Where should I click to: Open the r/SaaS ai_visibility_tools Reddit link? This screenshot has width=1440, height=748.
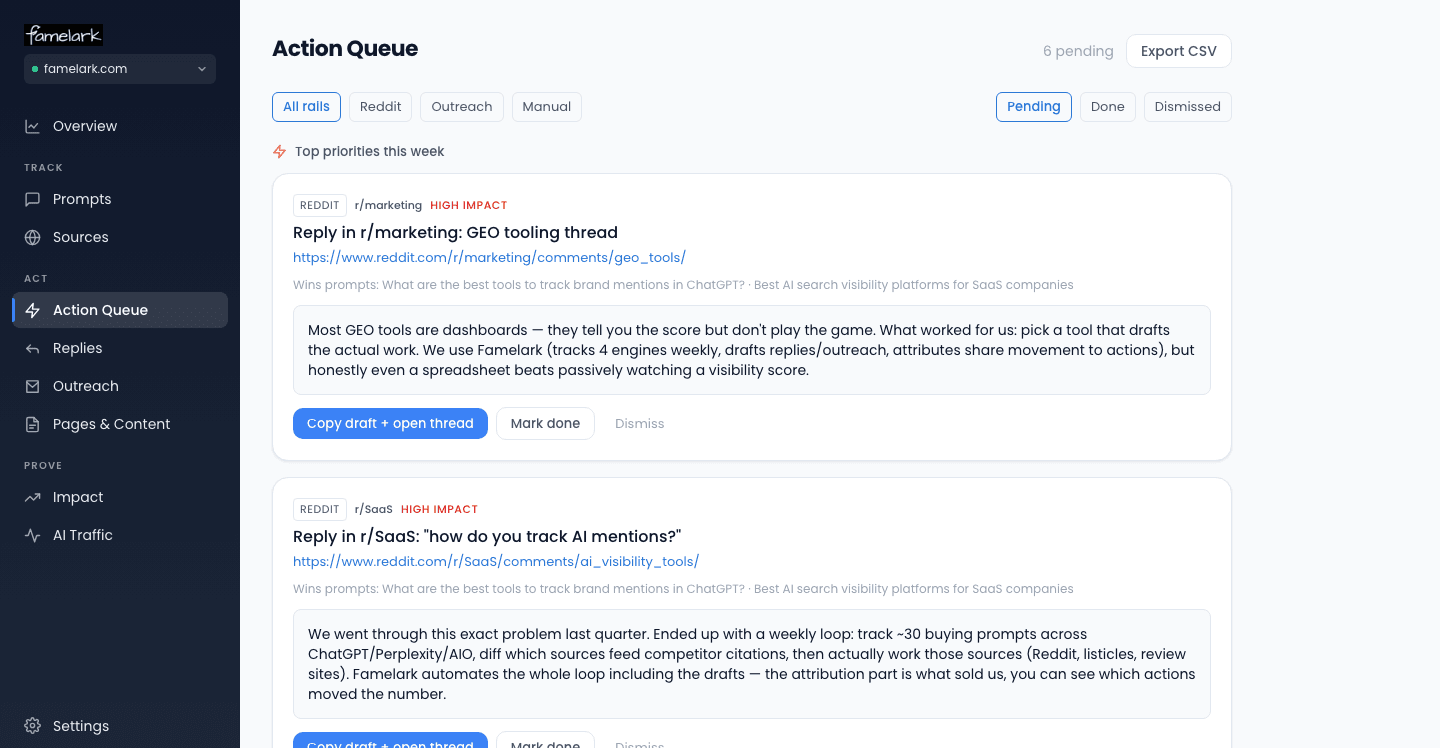coord(496,562)
